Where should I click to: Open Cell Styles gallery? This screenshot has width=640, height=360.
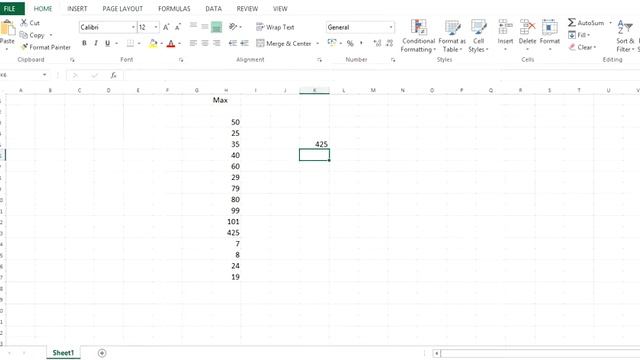click(478, 36)
